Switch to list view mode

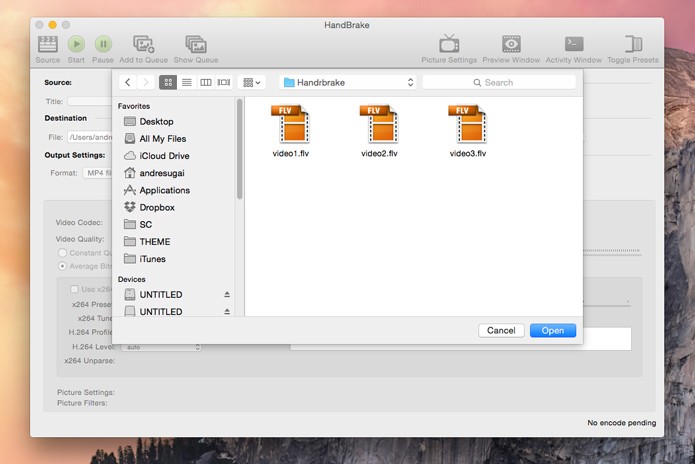[x=187, y=82]
